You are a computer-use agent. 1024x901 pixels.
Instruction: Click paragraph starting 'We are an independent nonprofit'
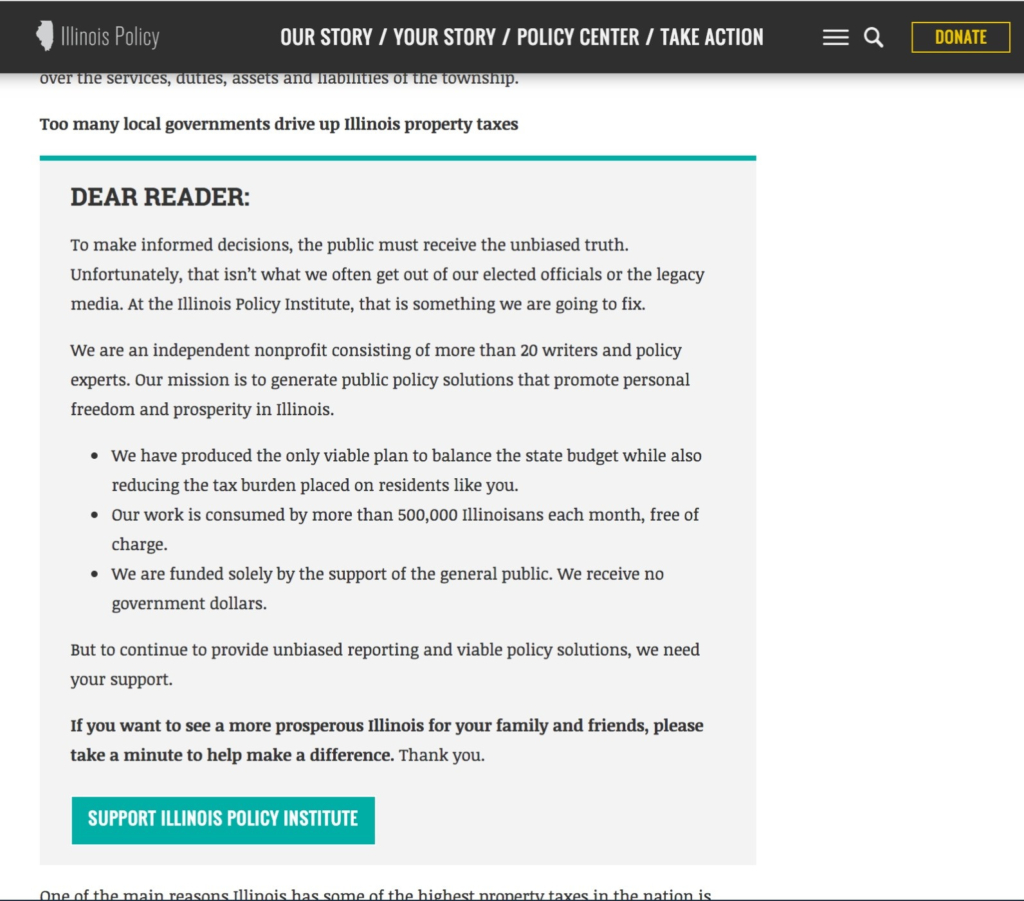tap(380, 379)
